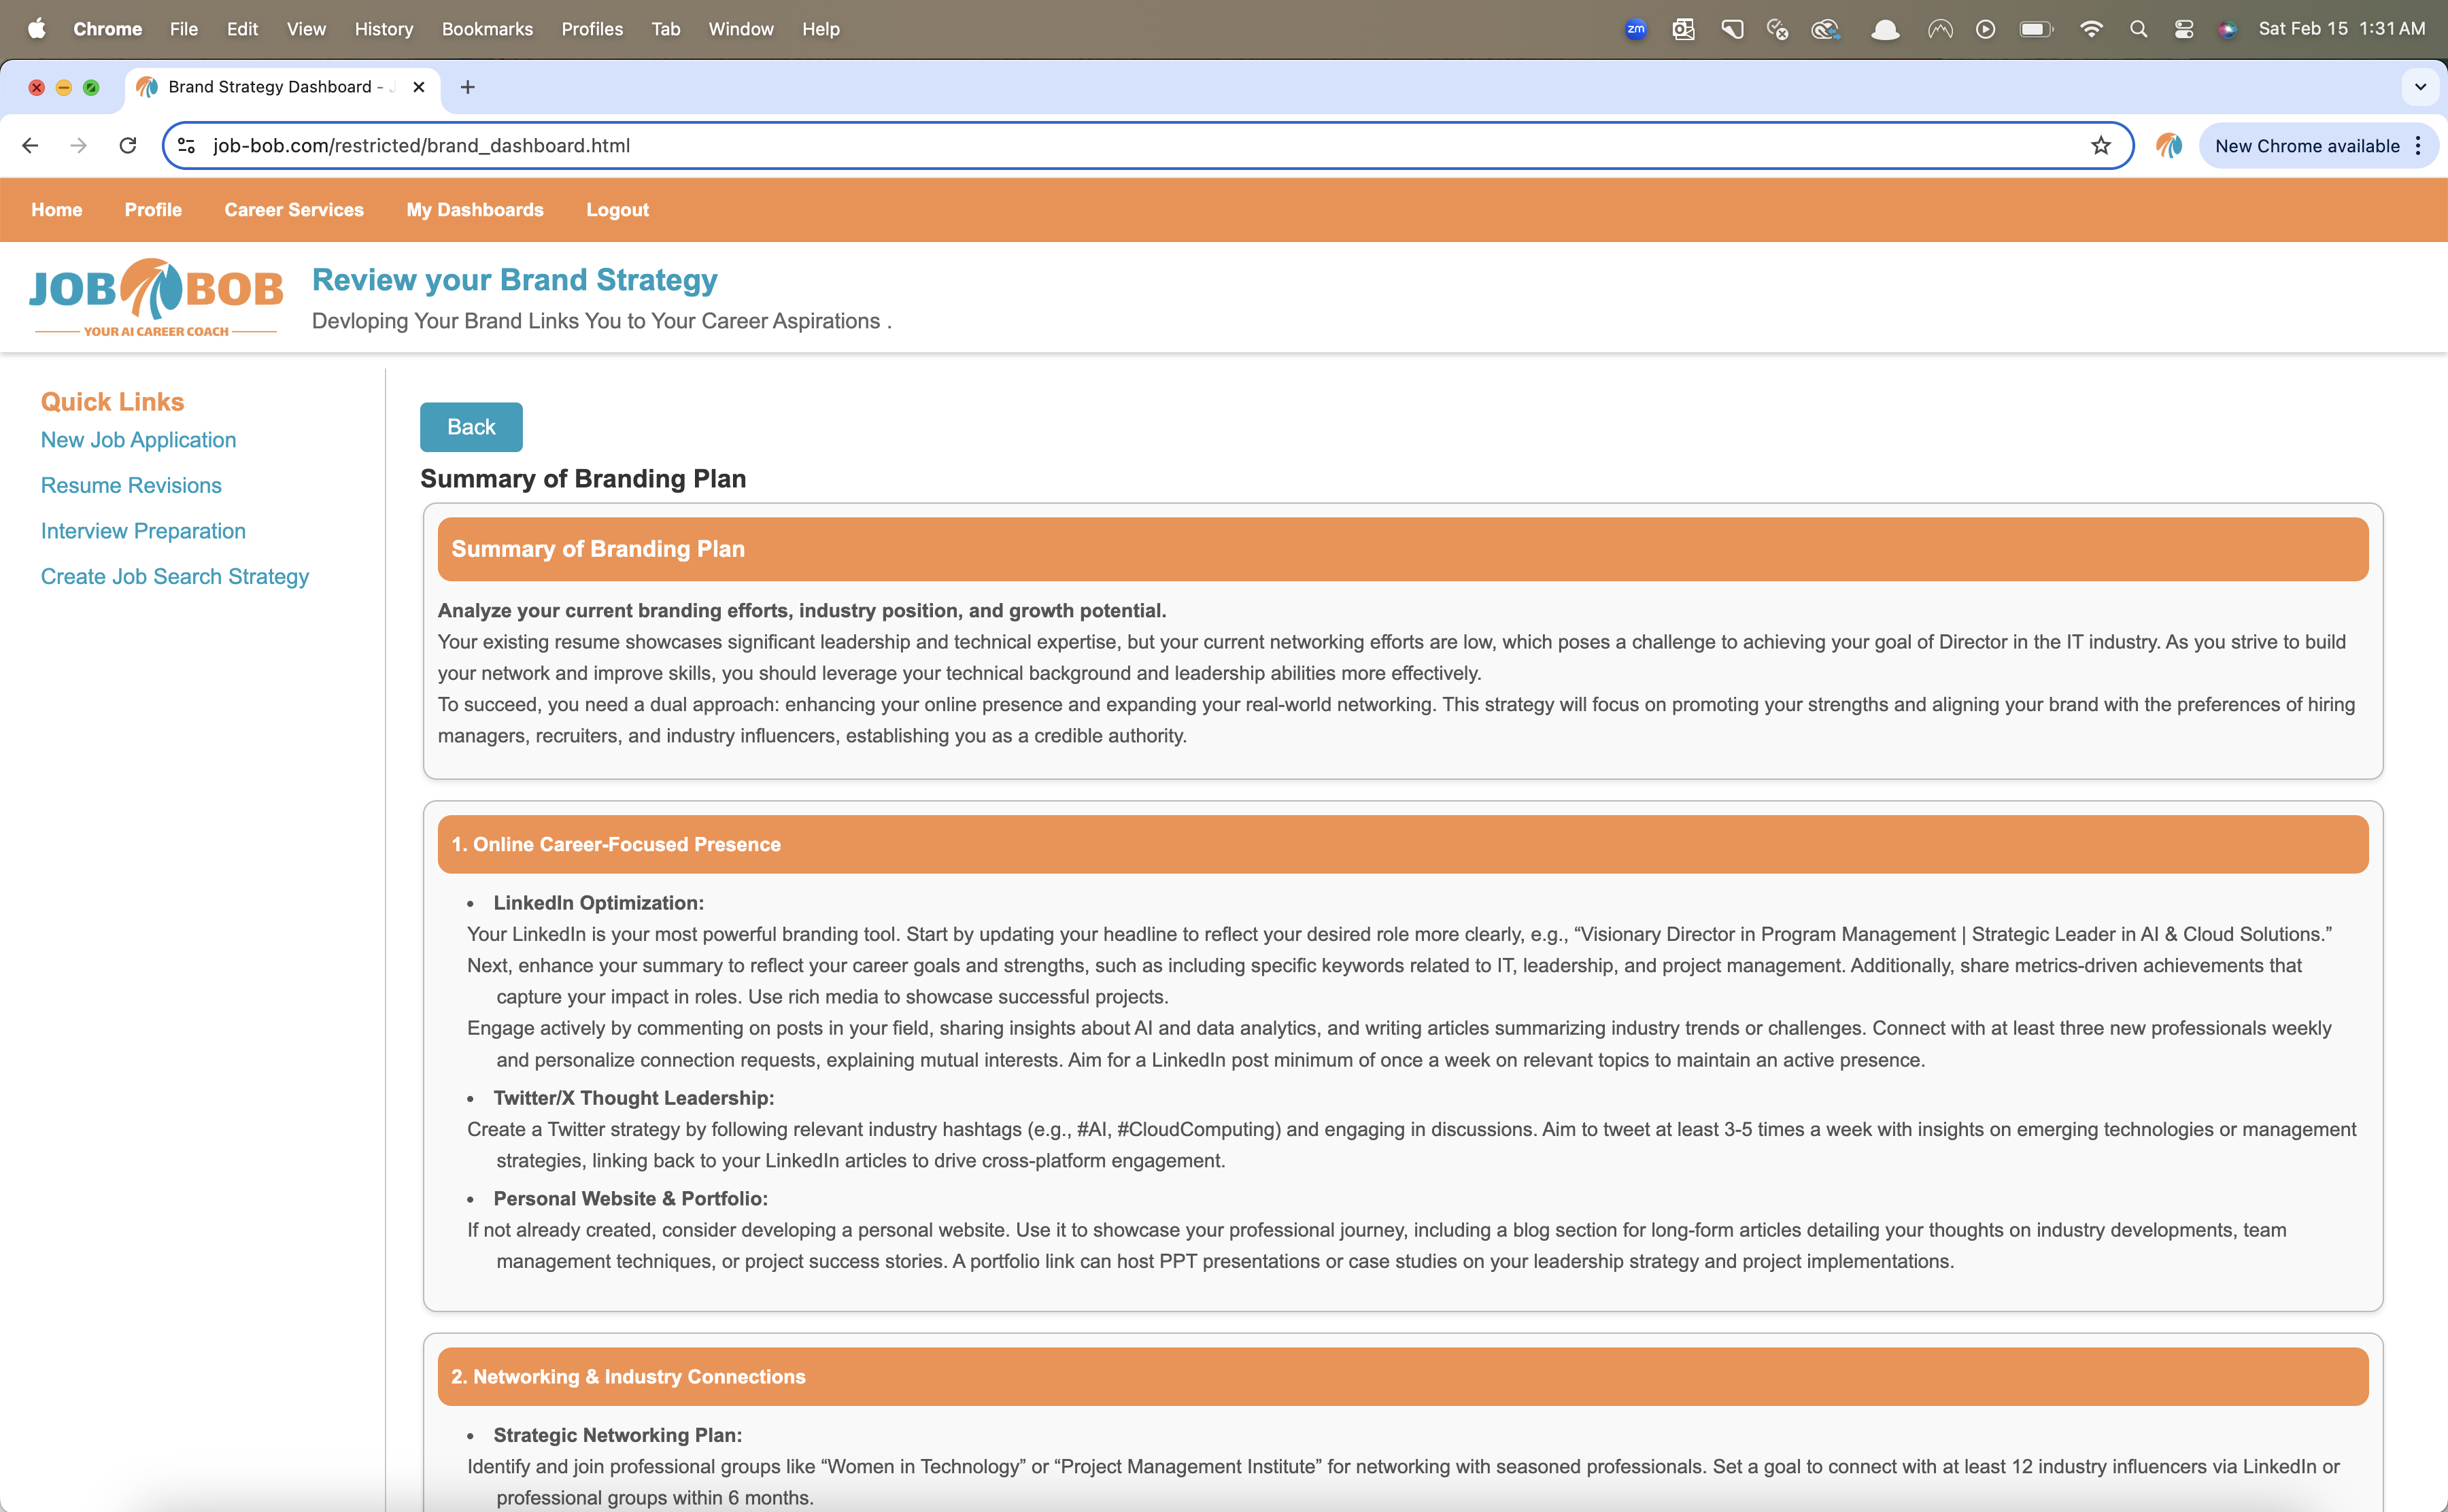Click the Summary of Branding Plan orange header
The width and height of the screenshot is (2448, 1512).
[x=1403, y=549]
